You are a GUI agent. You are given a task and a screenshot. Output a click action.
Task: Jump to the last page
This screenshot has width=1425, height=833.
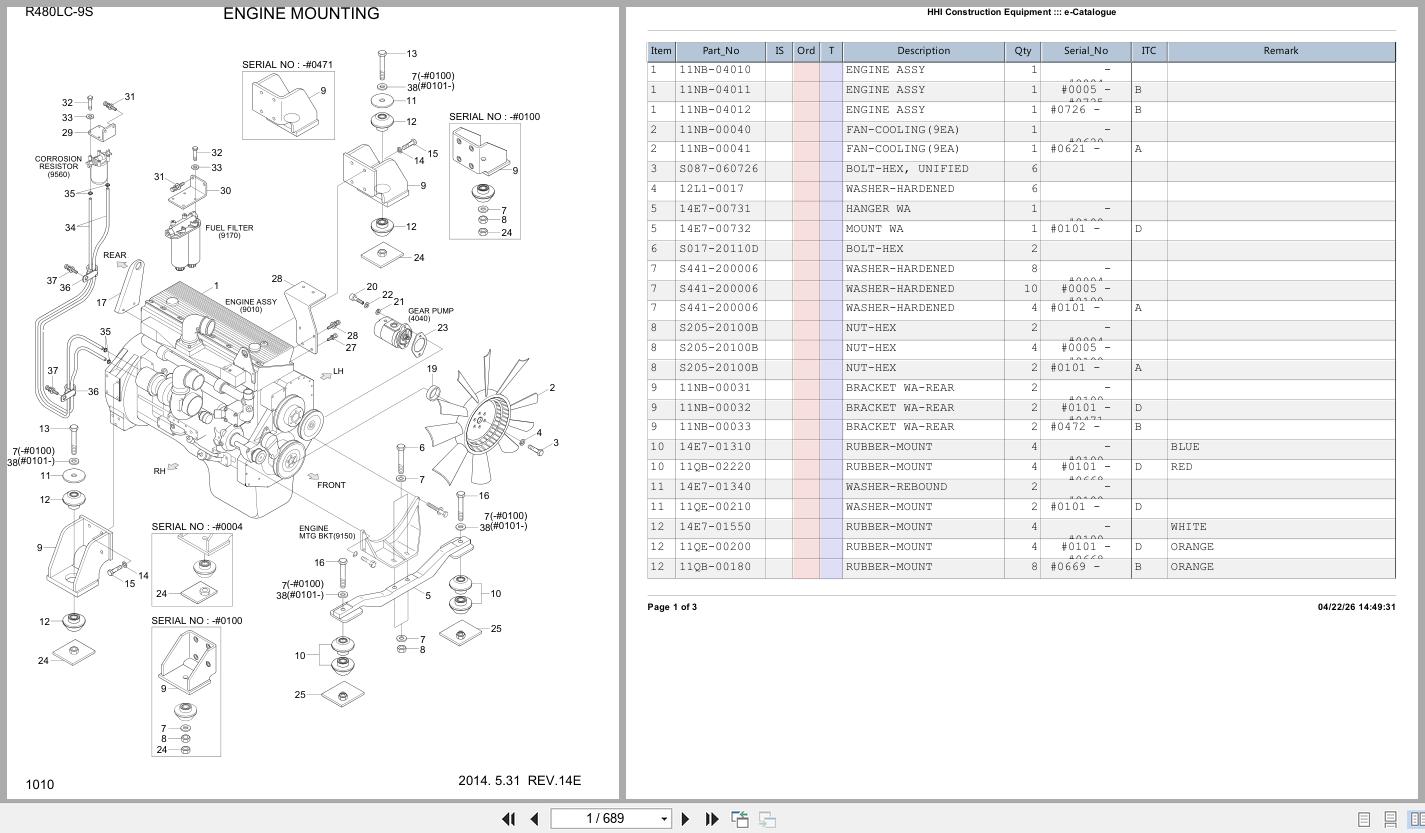coord(711,819)
